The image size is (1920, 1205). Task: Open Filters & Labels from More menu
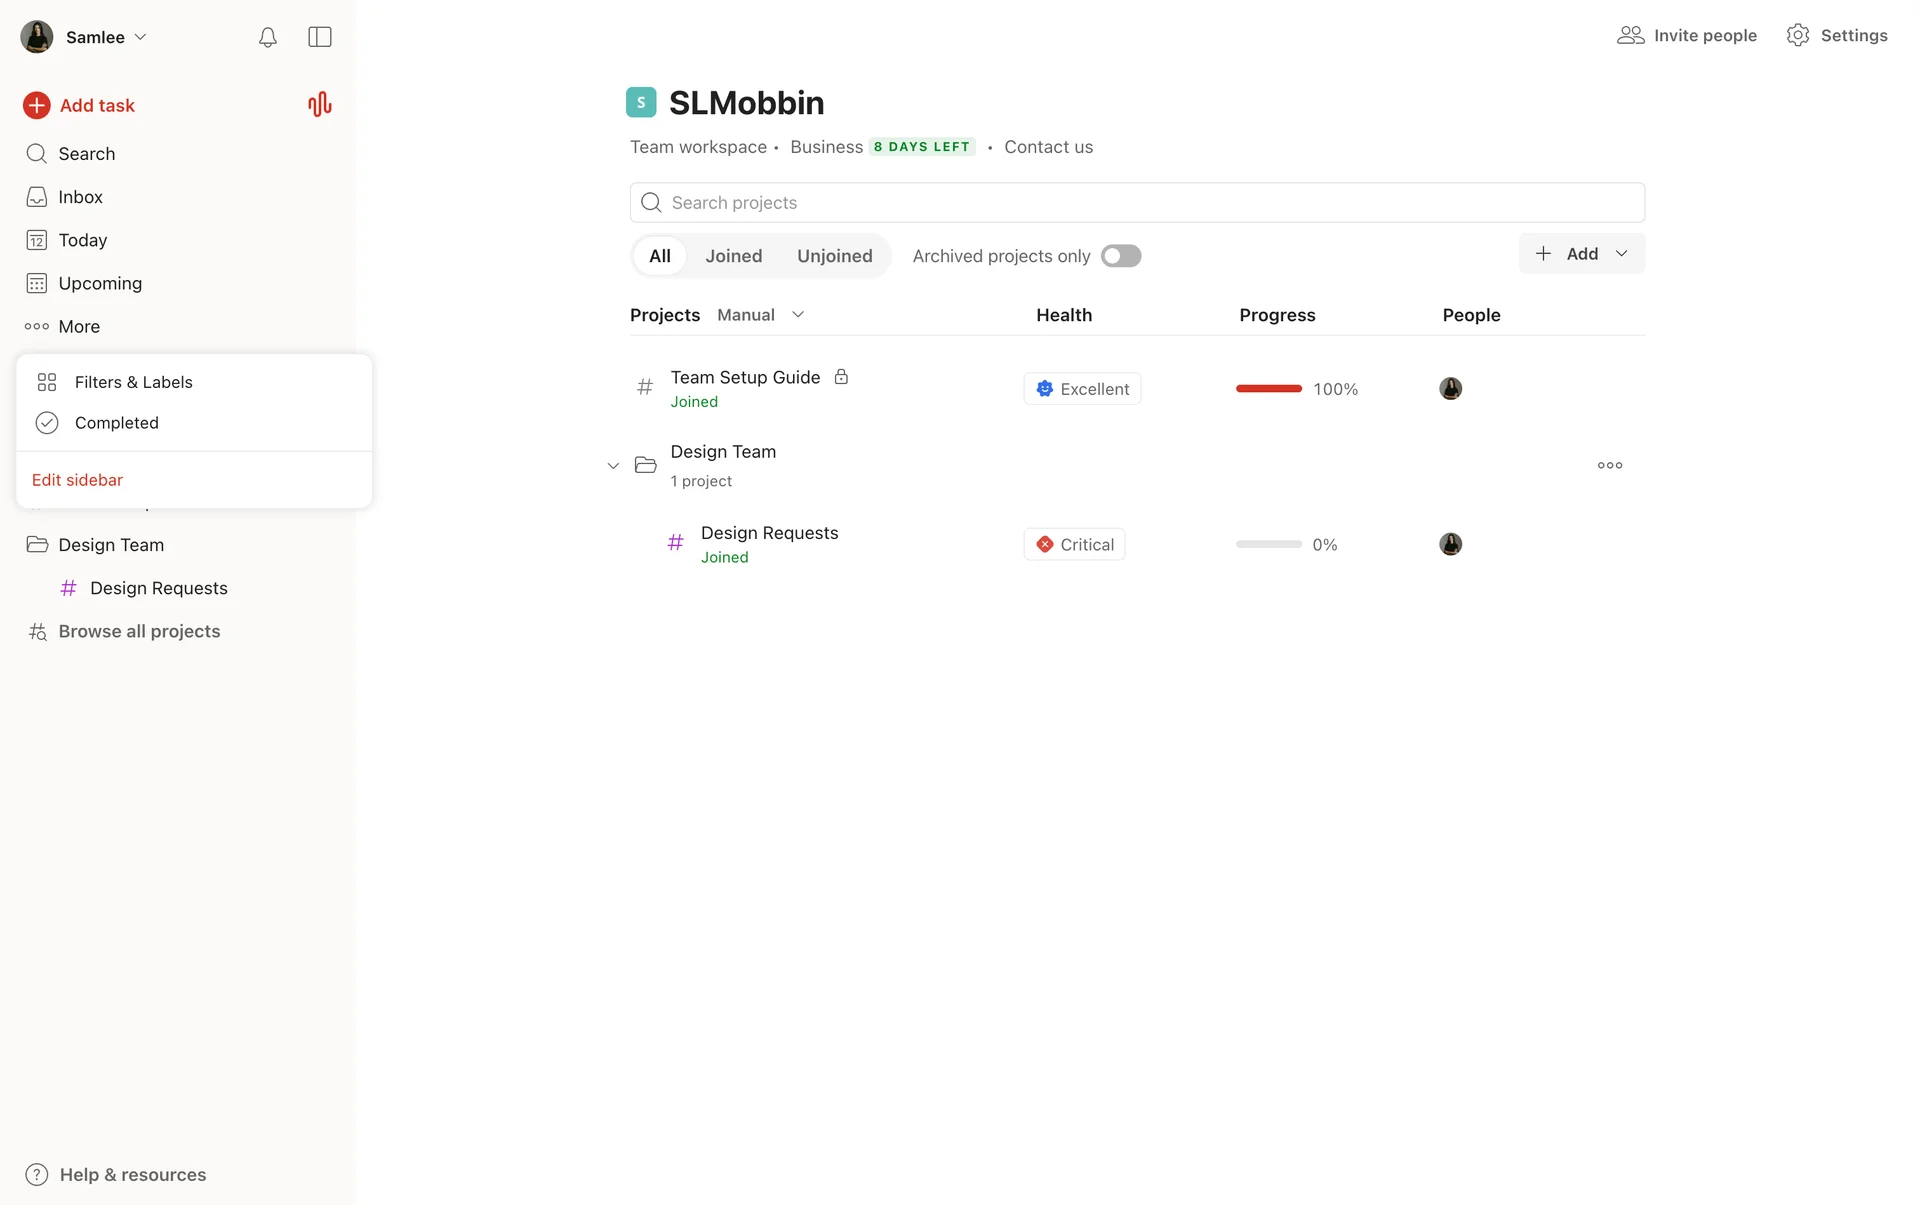click(133, 382)
